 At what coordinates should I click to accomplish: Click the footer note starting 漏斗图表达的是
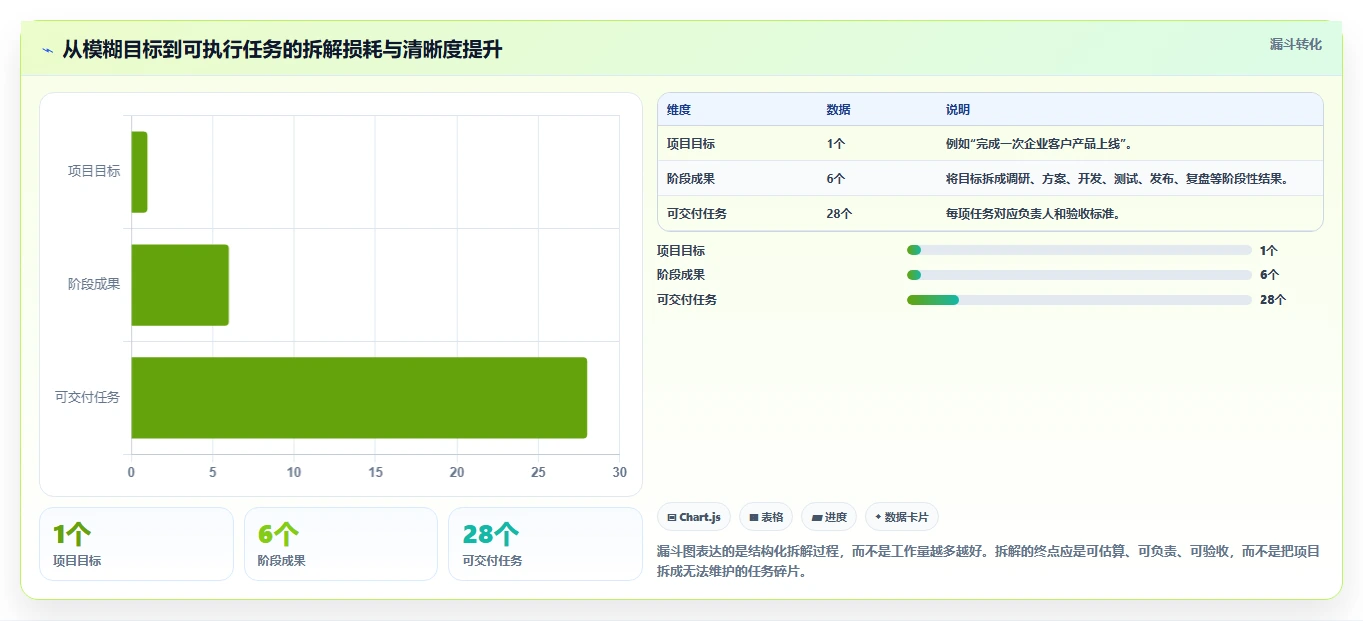pos(988,561)
